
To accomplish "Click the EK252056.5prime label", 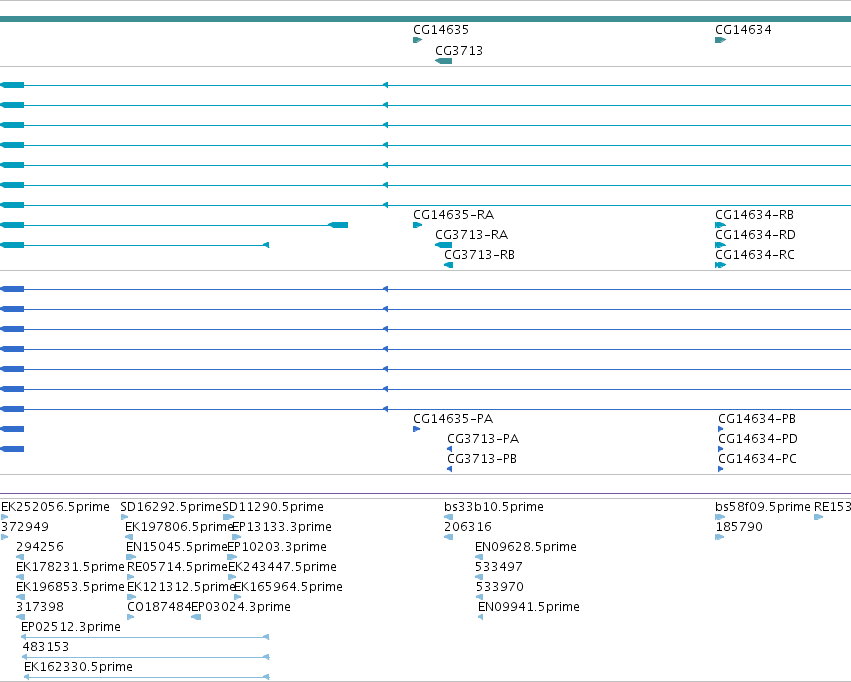I will coord(55,507).
